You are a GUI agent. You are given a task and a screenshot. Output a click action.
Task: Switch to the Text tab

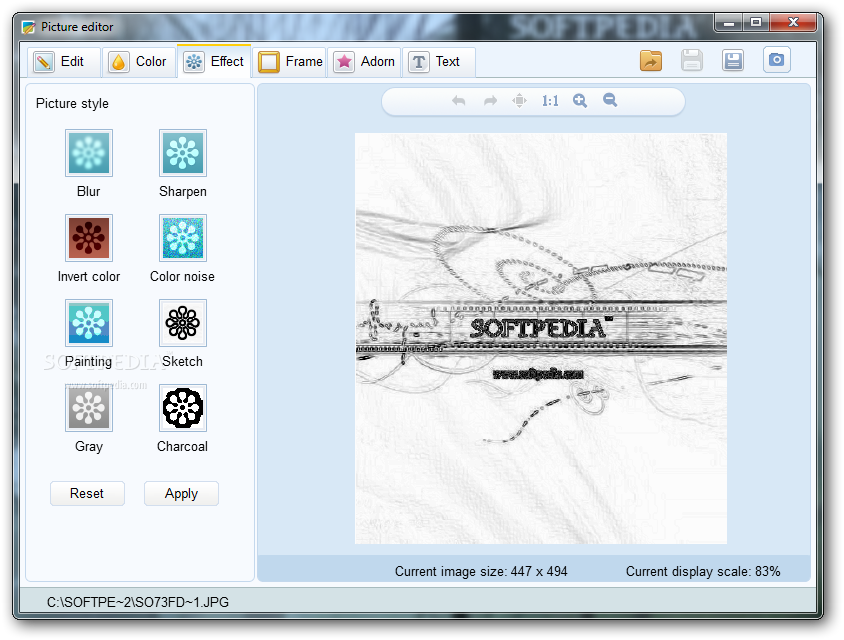coord(439,62)
